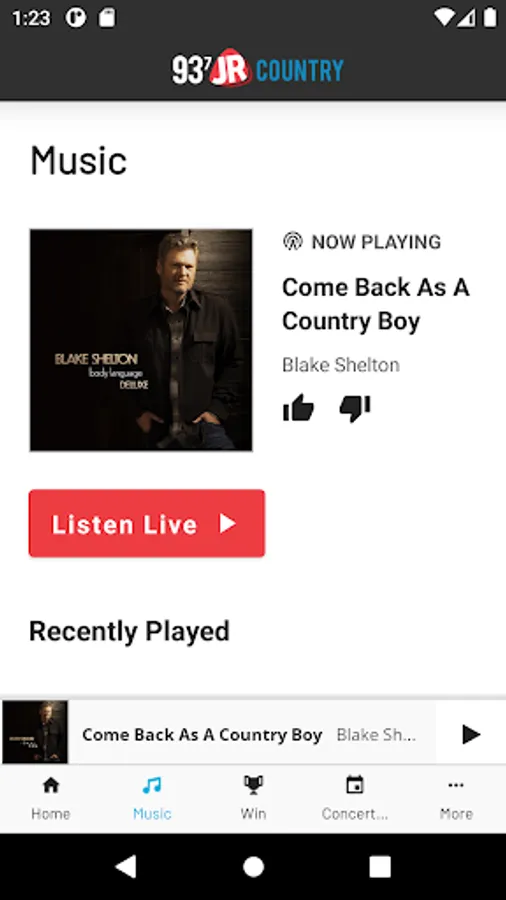
Task: Tap the Android home circle button
Action: (253, 867)
